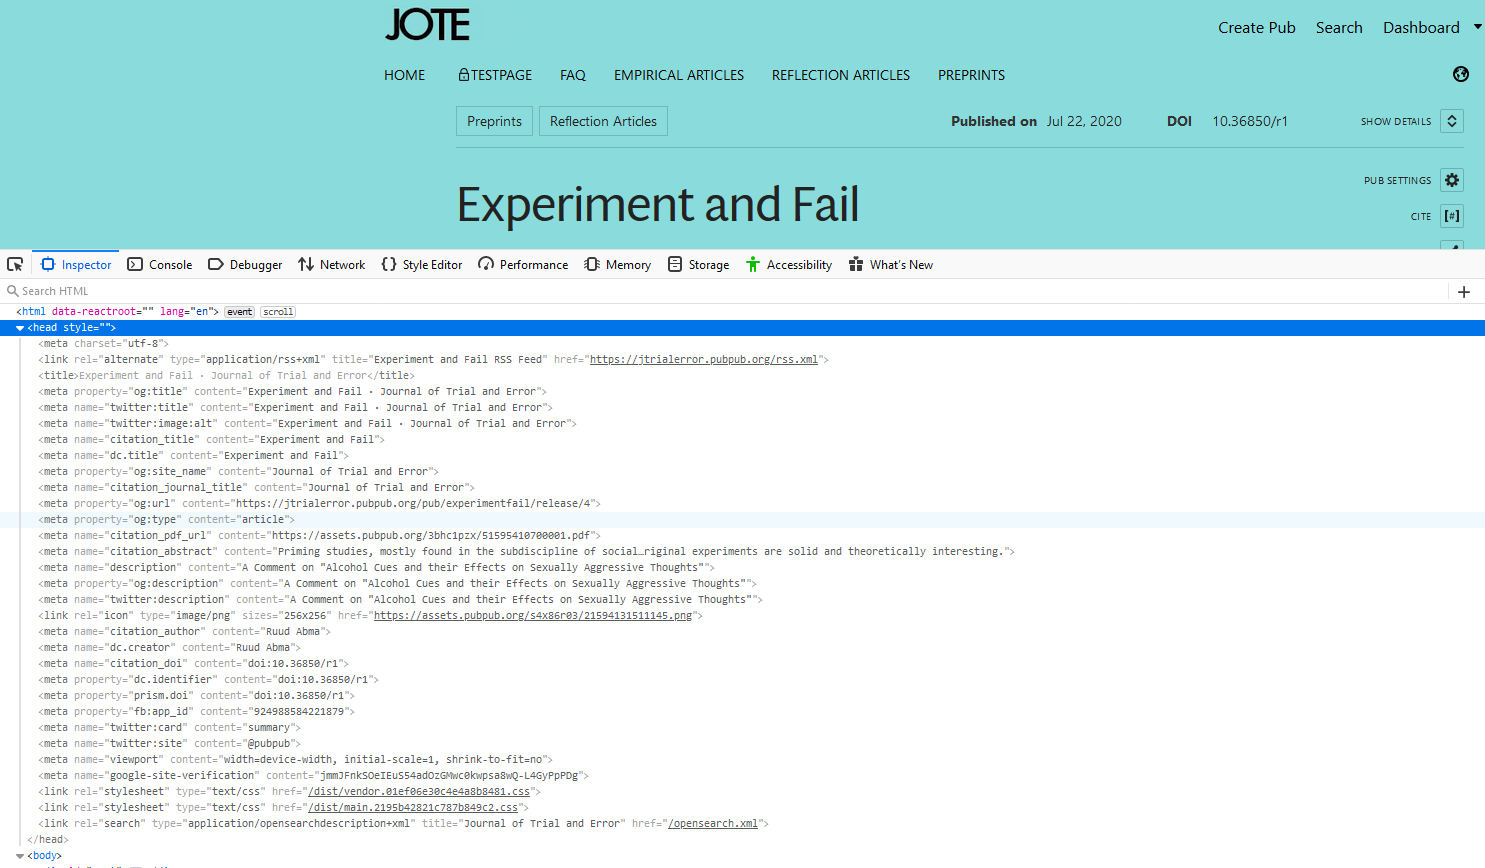Click the plus icon to add a DevTools tab
This screenshot has height=868, width=1485.
(1464, 291)
